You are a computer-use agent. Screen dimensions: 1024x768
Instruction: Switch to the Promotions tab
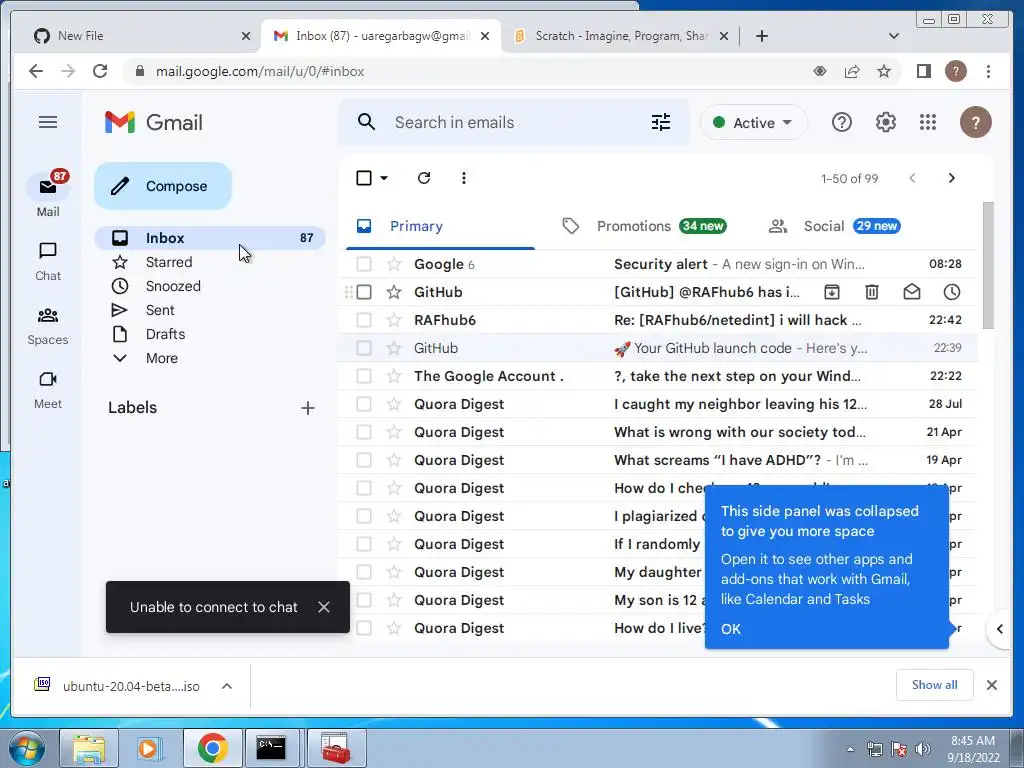point(644,226)
